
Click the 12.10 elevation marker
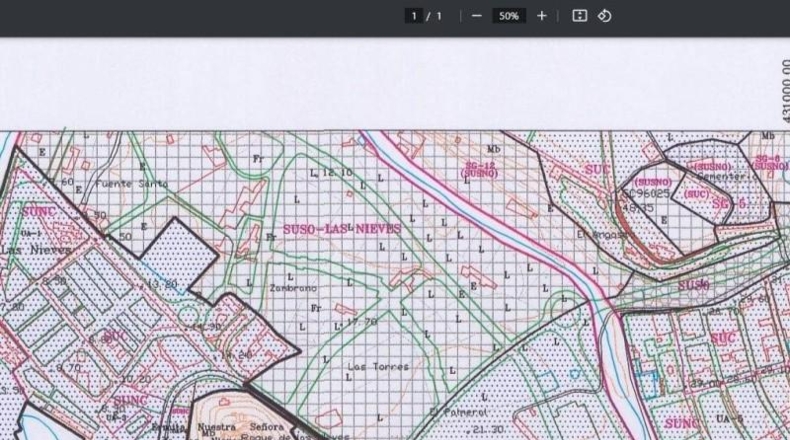337,173
